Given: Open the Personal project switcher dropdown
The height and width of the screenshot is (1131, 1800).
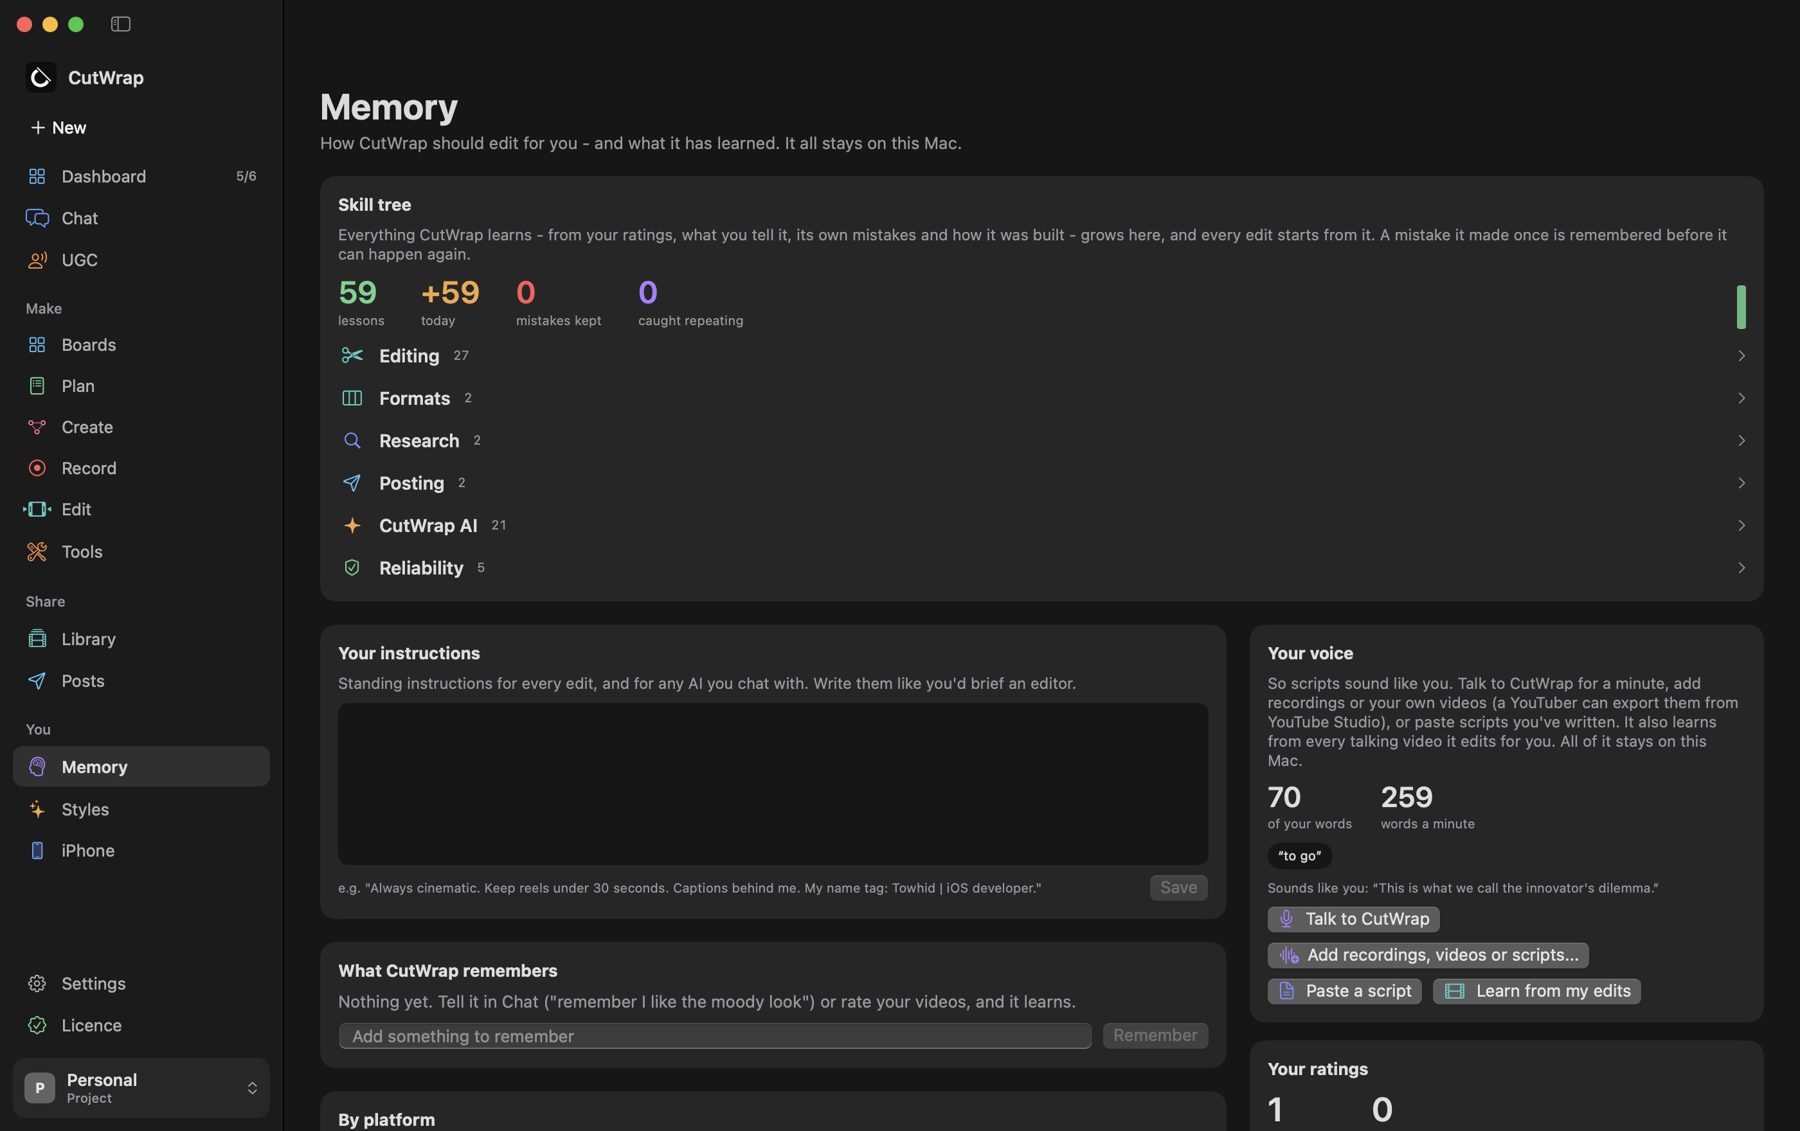Looking at the screenshot, I should (x=141, y=1088).
